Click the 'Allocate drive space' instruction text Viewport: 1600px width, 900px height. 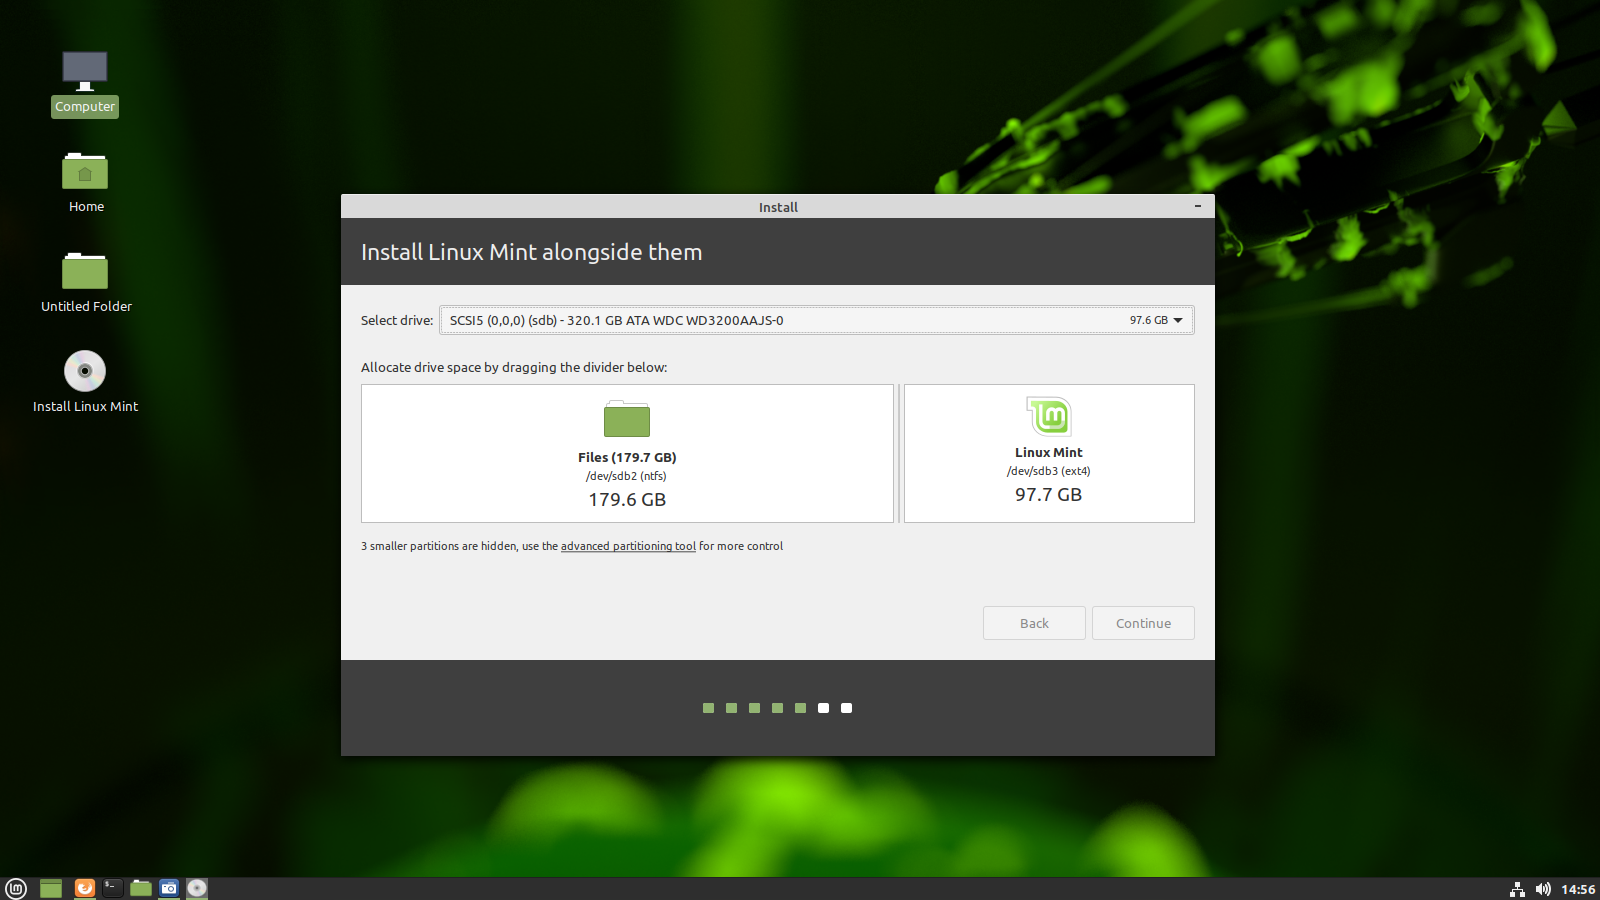[x=514, y=367]
